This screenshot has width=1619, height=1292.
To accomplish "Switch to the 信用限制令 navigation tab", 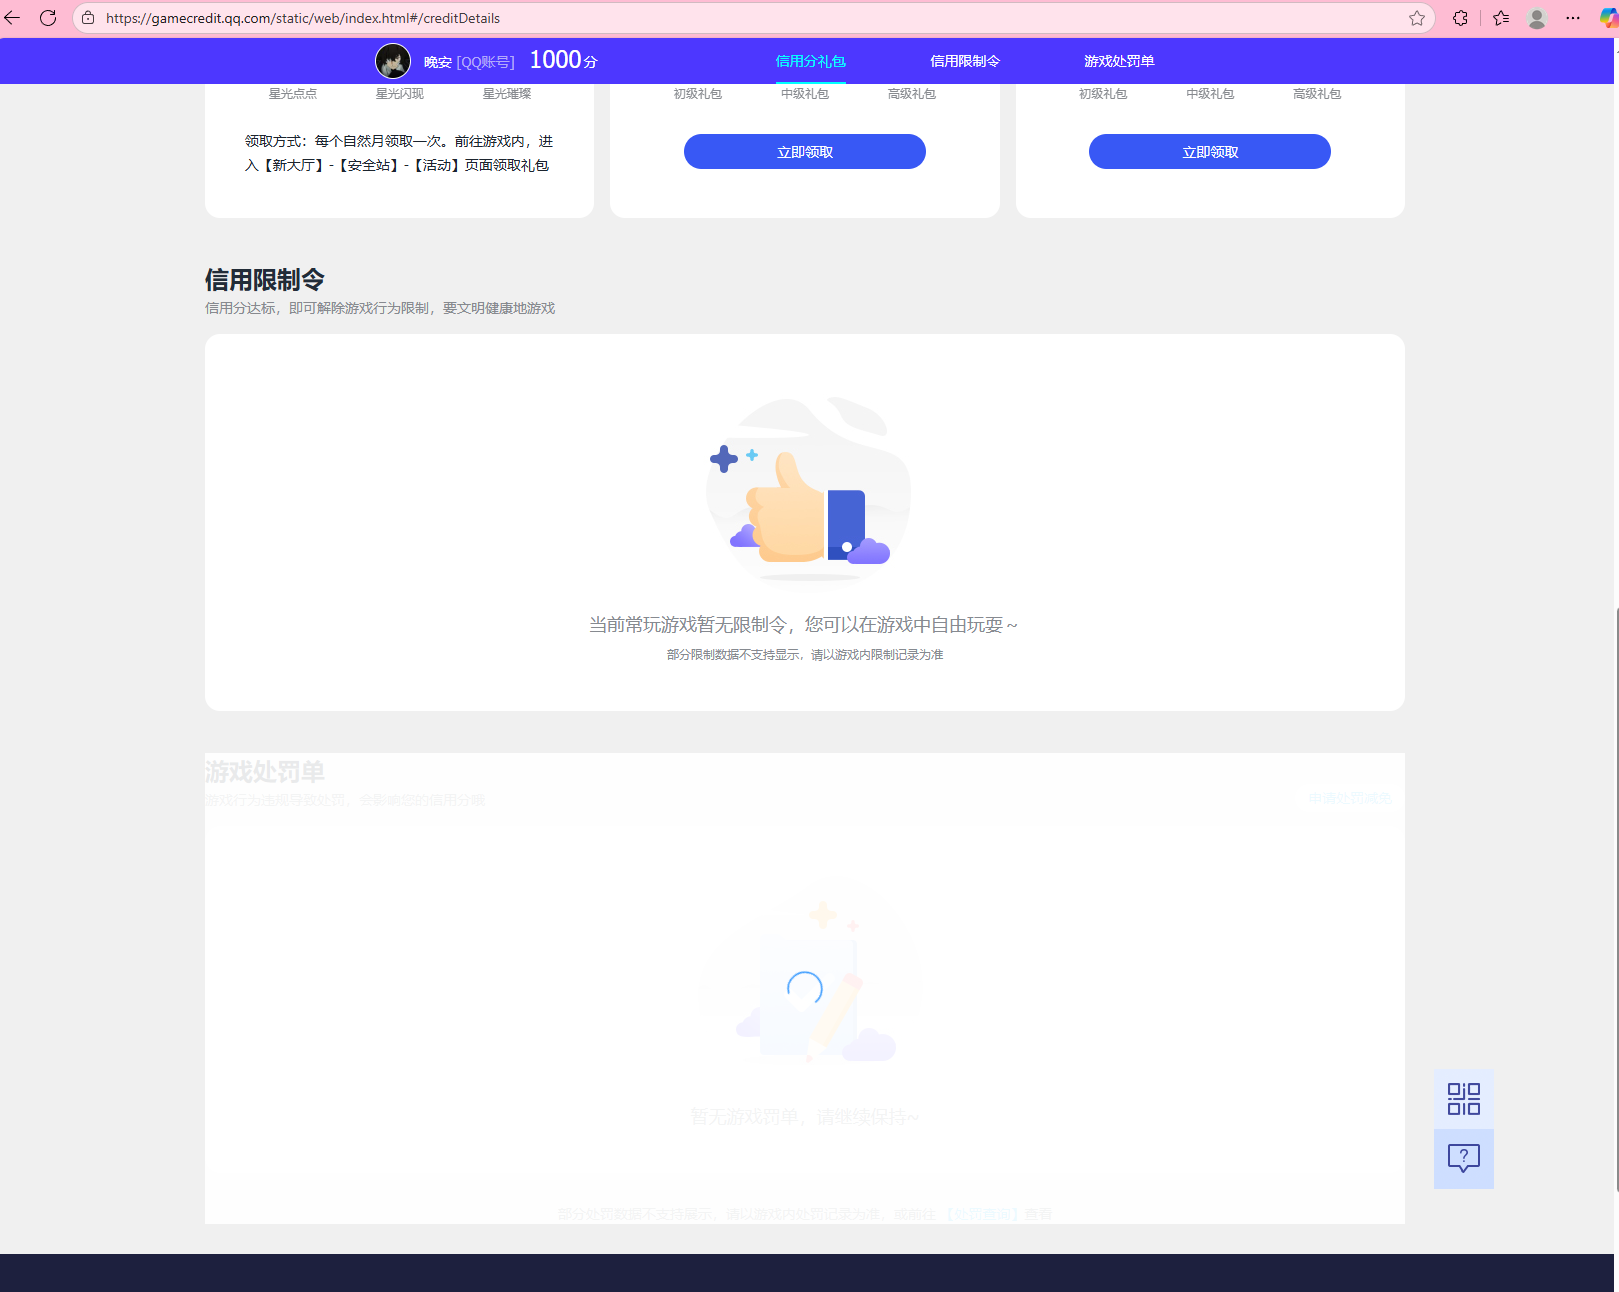I will pos(964,61).
